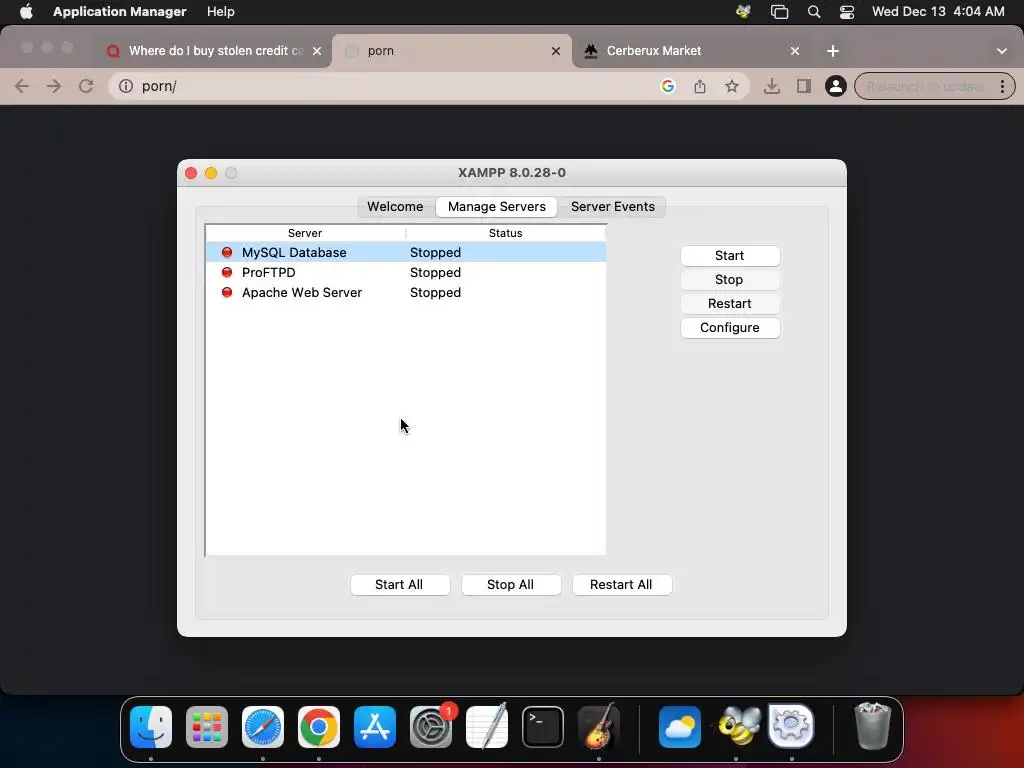The image size is (1024, 768).
Task: Open GarageBand from the Dock
Action: pos(599,727)
